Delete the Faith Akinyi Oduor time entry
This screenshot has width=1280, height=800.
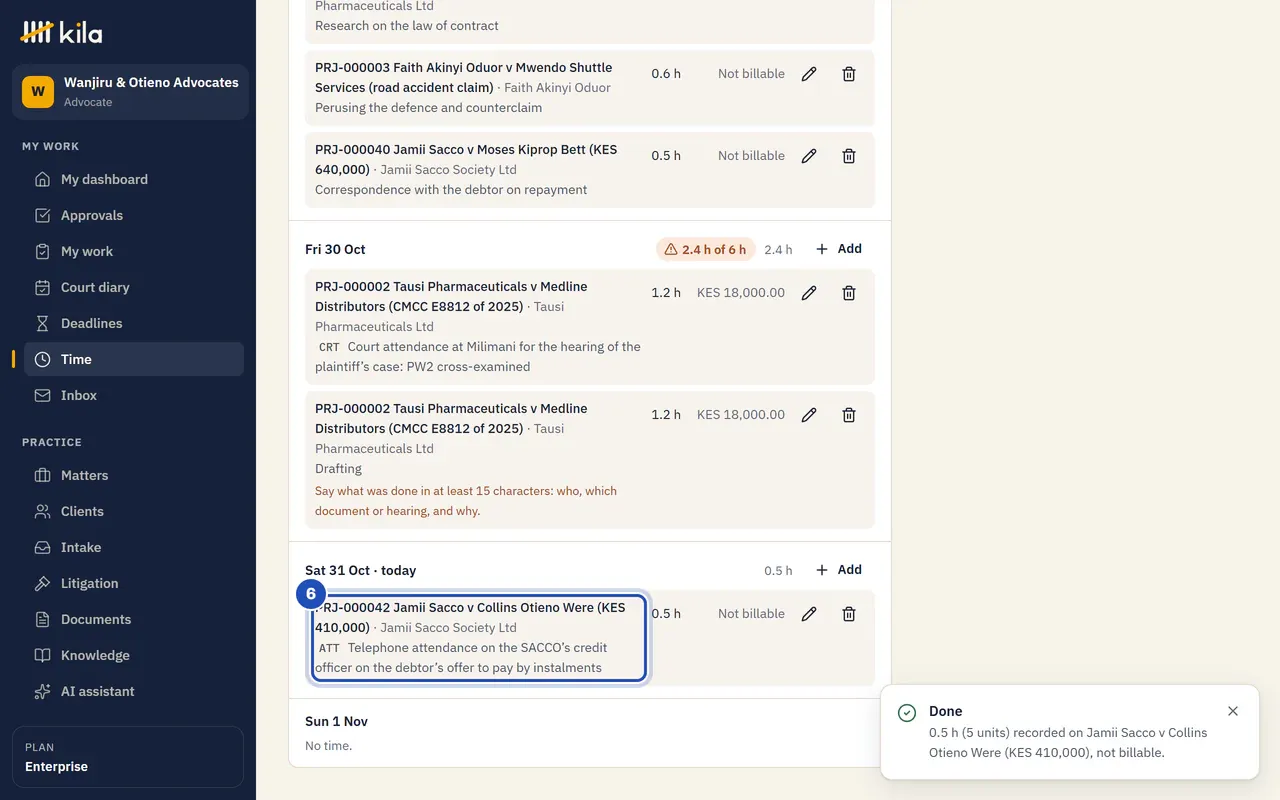(x=849, y=74)
